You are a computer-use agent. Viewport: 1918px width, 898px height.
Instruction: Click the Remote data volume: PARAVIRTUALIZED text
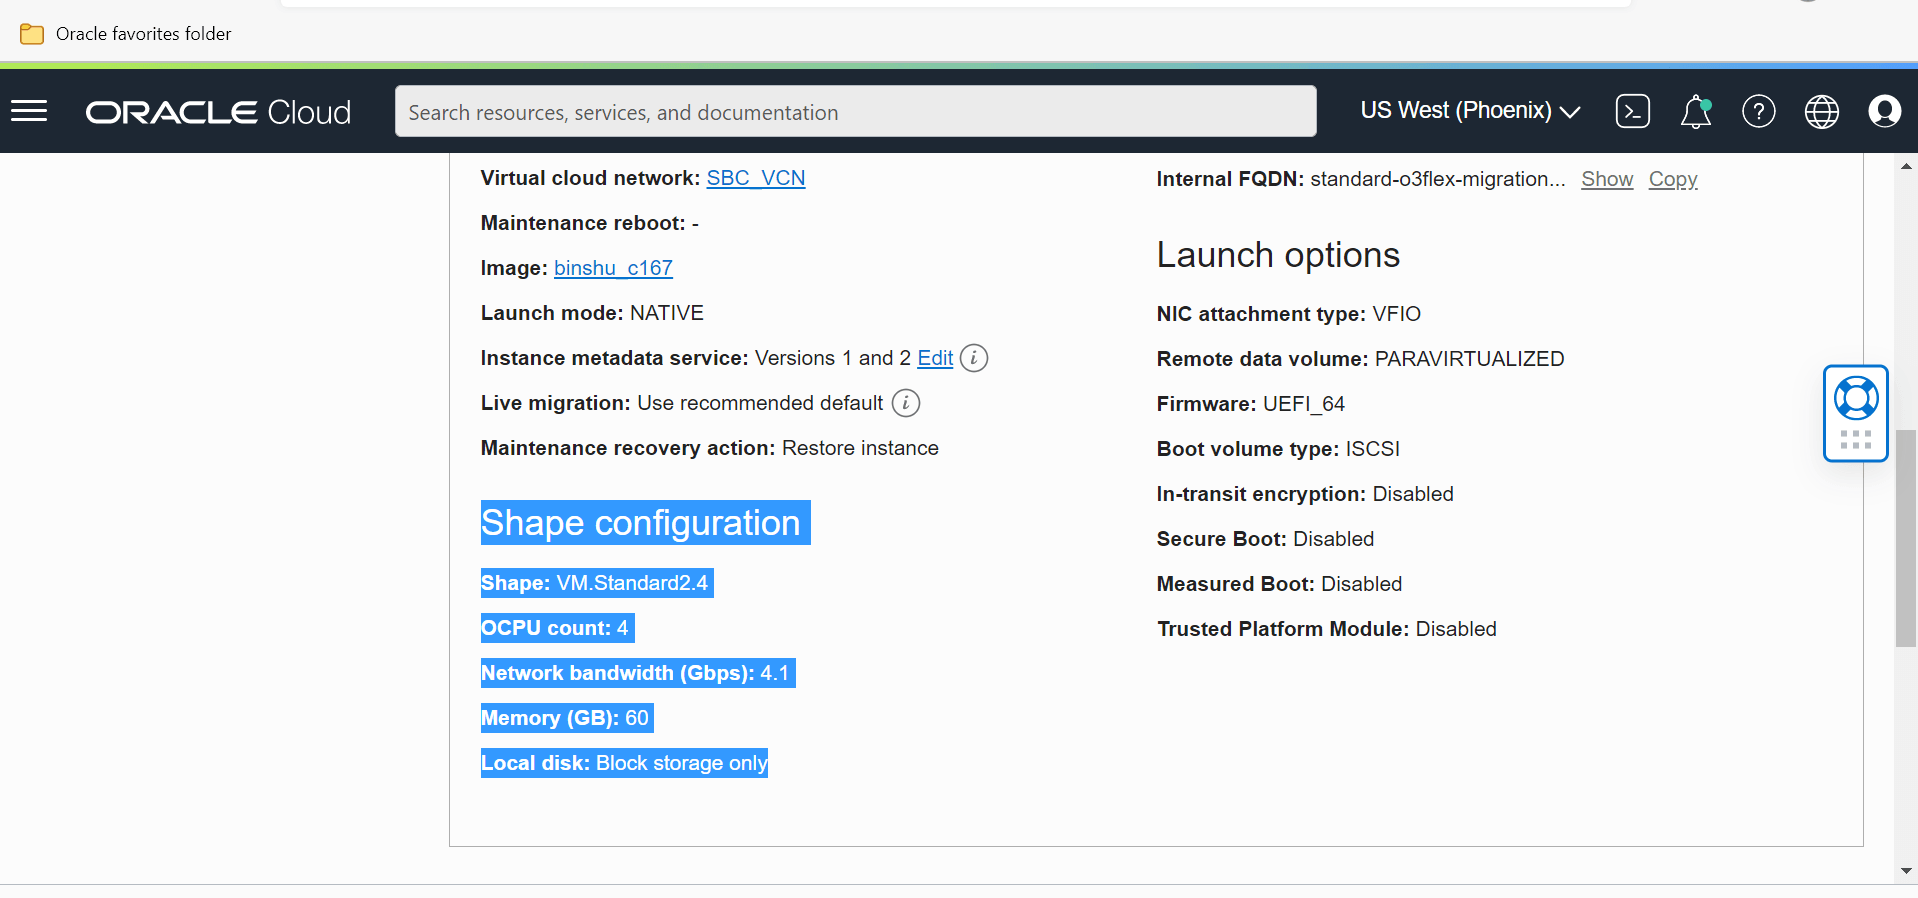pos(1361,359)
